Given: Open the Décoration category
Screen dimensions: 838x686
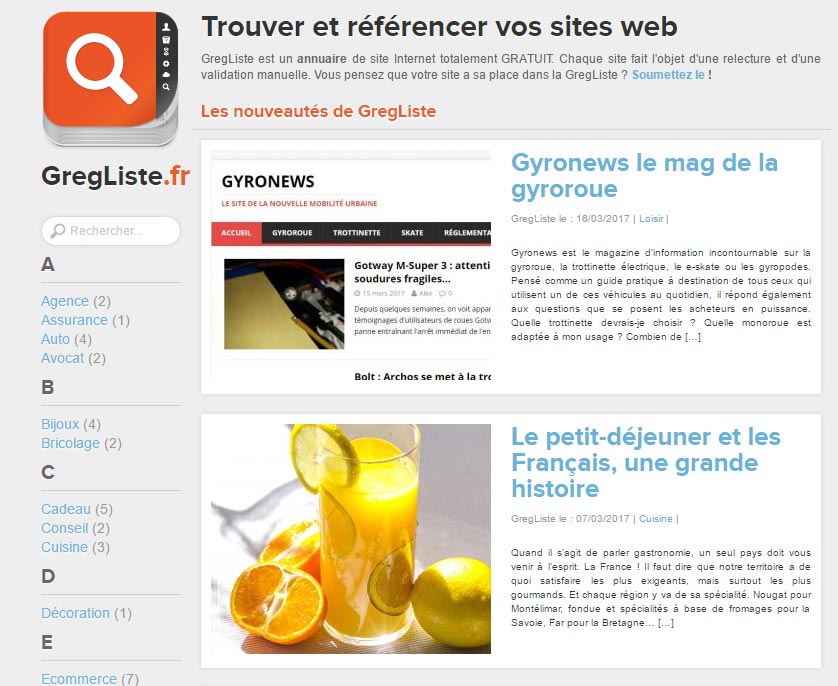Looking at the screenshot, I should [x=75, y=613].
